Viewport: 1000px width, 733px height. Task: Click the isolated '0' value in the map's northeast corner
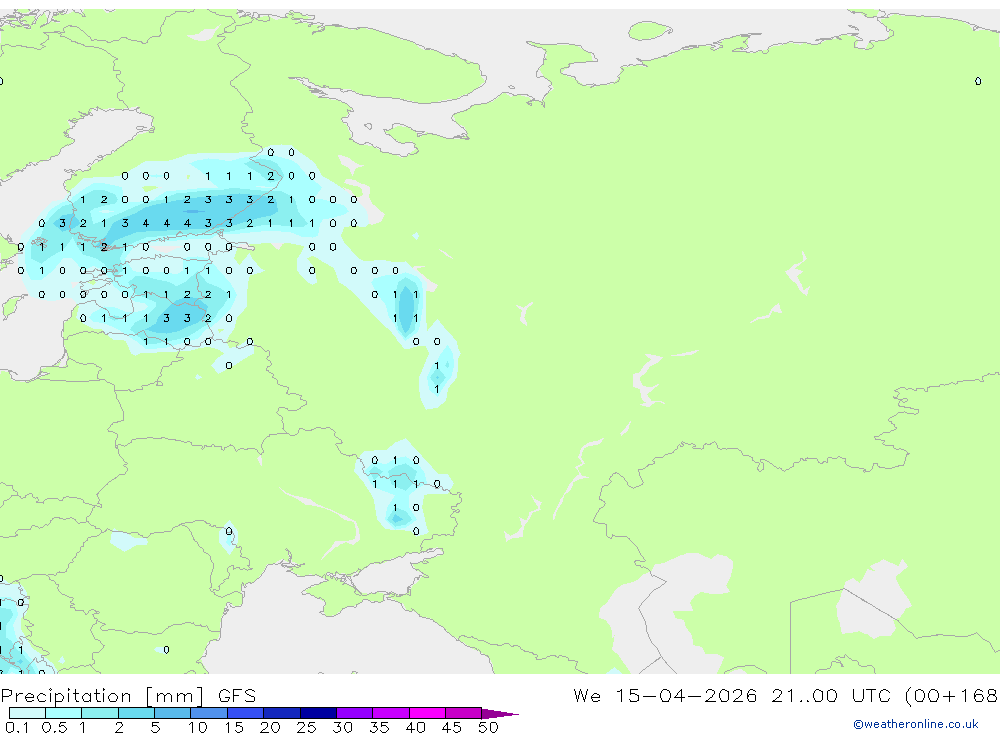[978, 81]
